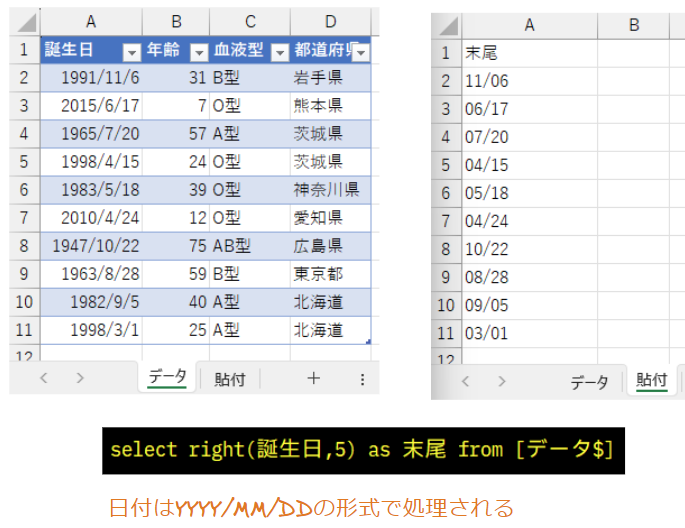
Task: Select column C header in left sheet
Action: (250, 21)
